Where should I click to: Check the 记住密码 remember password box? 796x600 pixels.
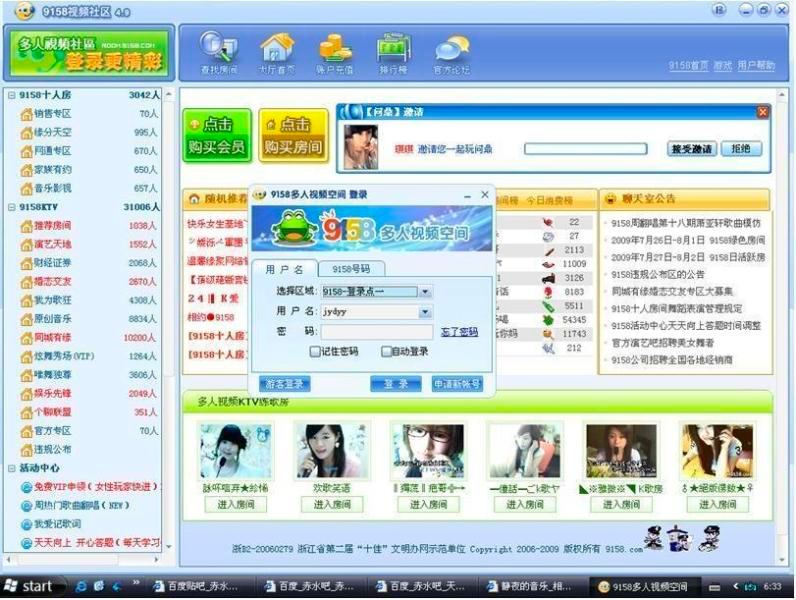[315, 351]
